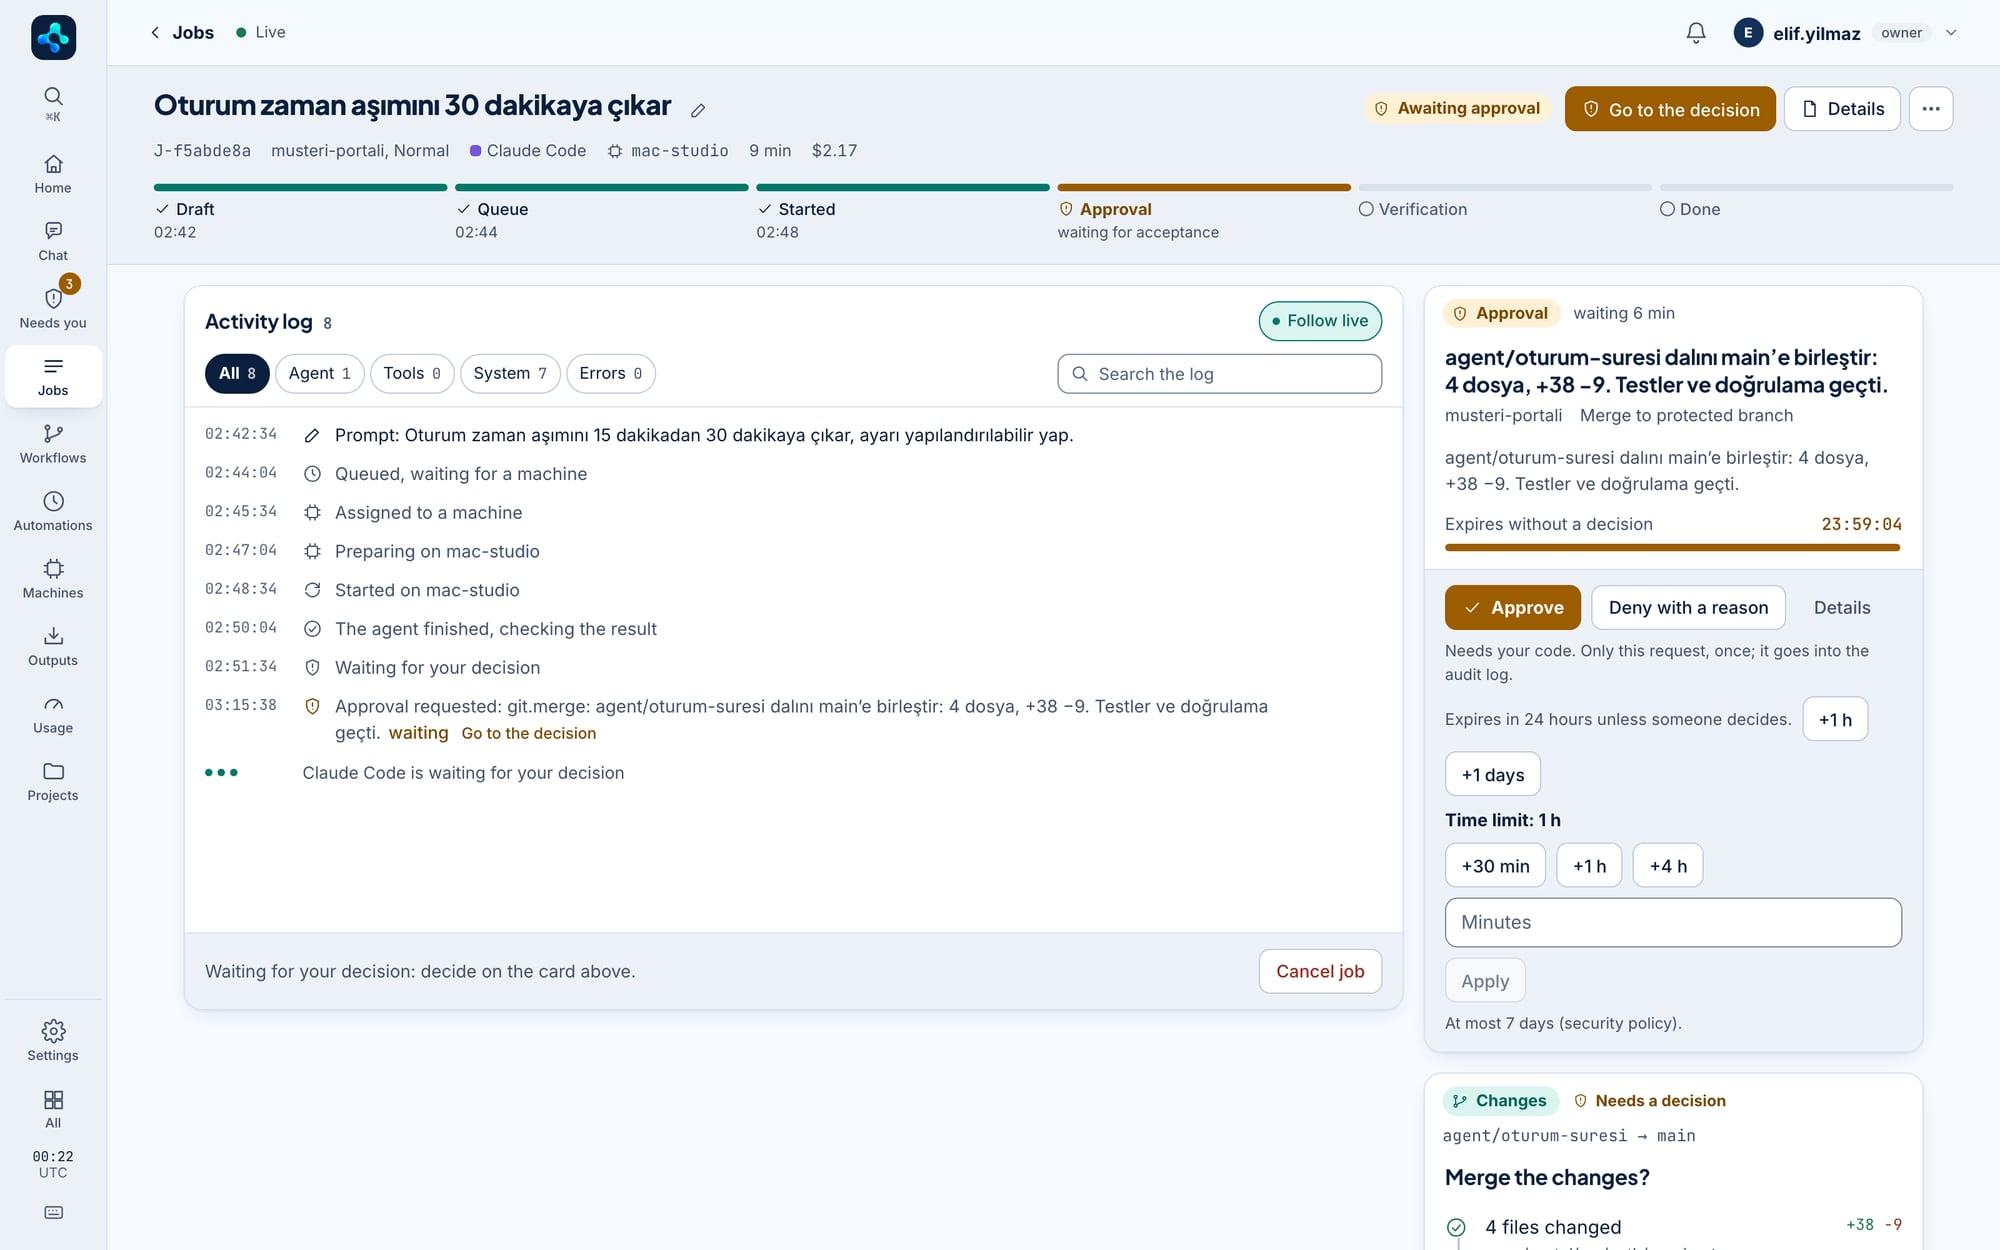
Task: Cancel the job
Action: (x=1320, y=971)
